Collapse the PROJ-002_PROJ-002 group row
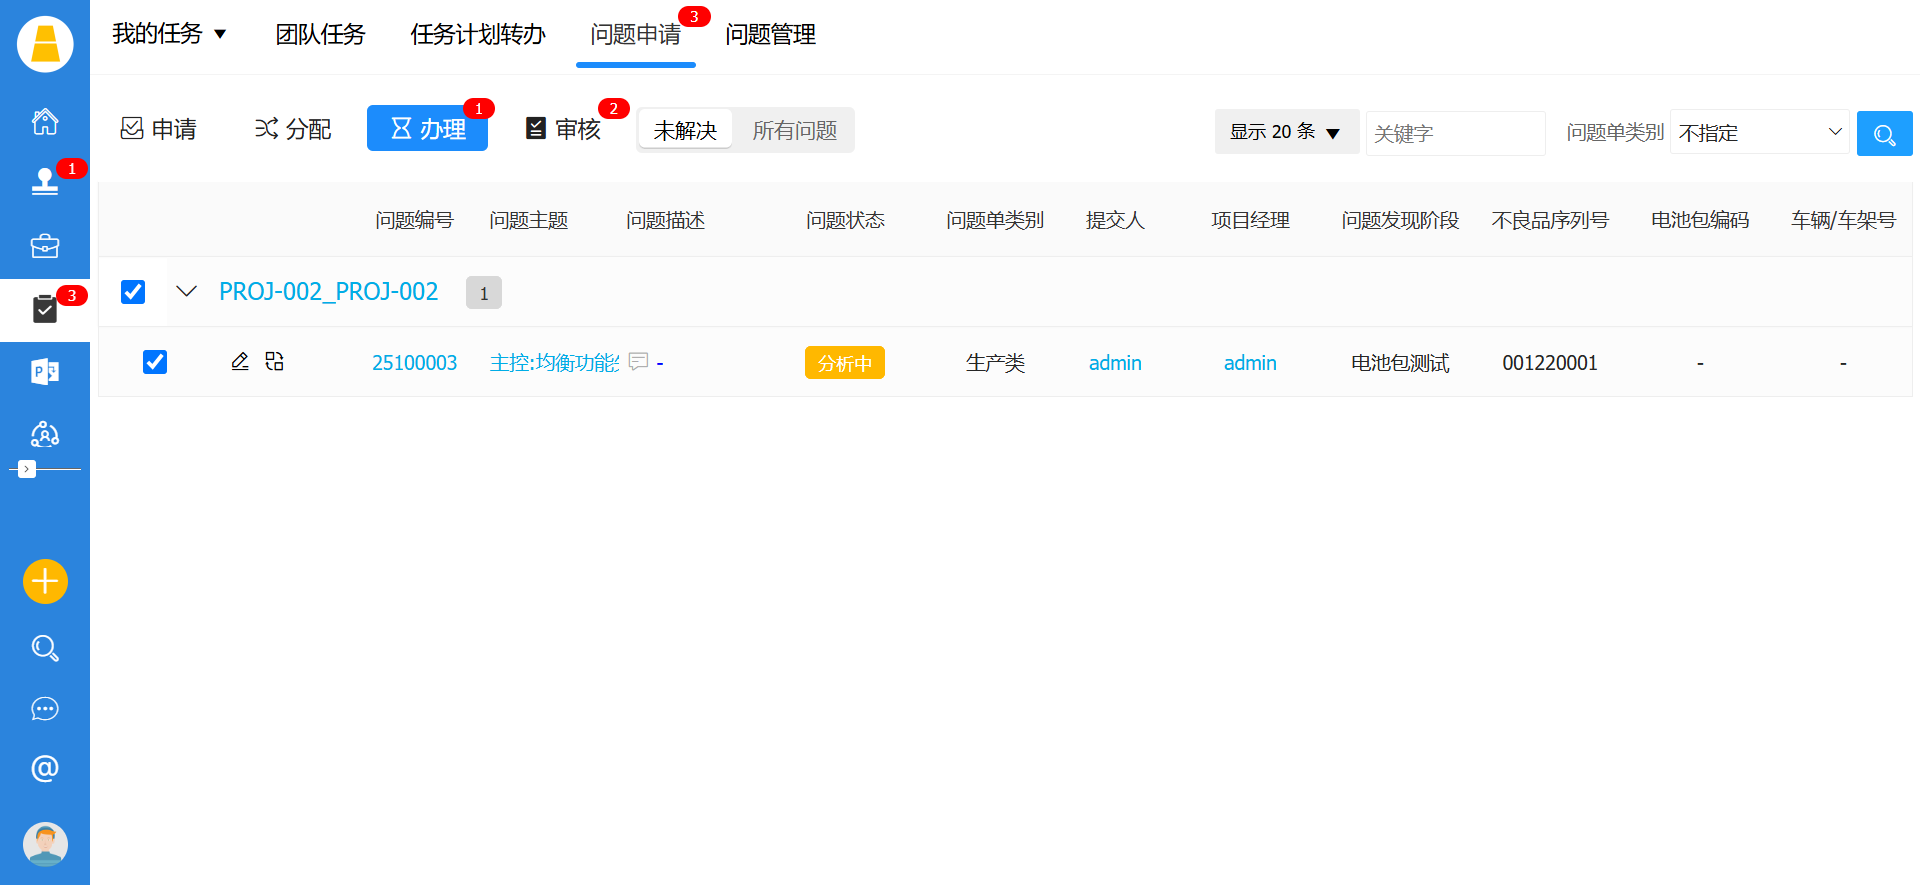The height and width of the screenshot is (885, 1920). coord(186,291)
